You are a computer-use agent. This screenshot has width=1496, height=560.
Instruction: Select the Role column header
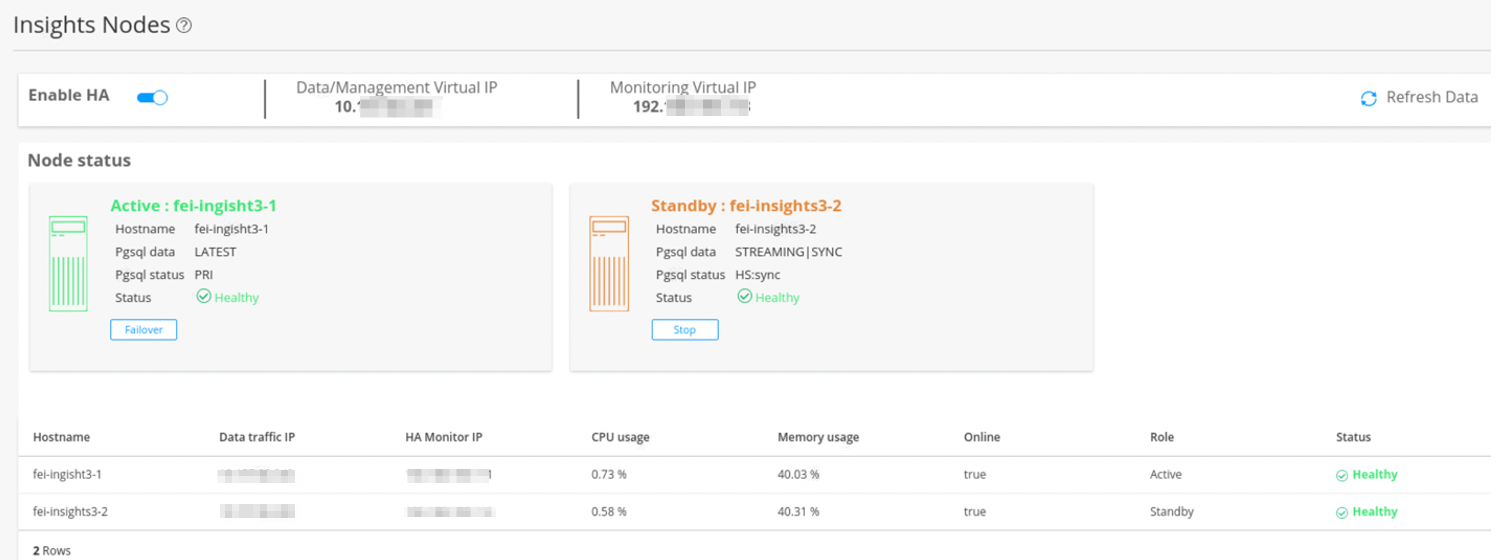1161,437
